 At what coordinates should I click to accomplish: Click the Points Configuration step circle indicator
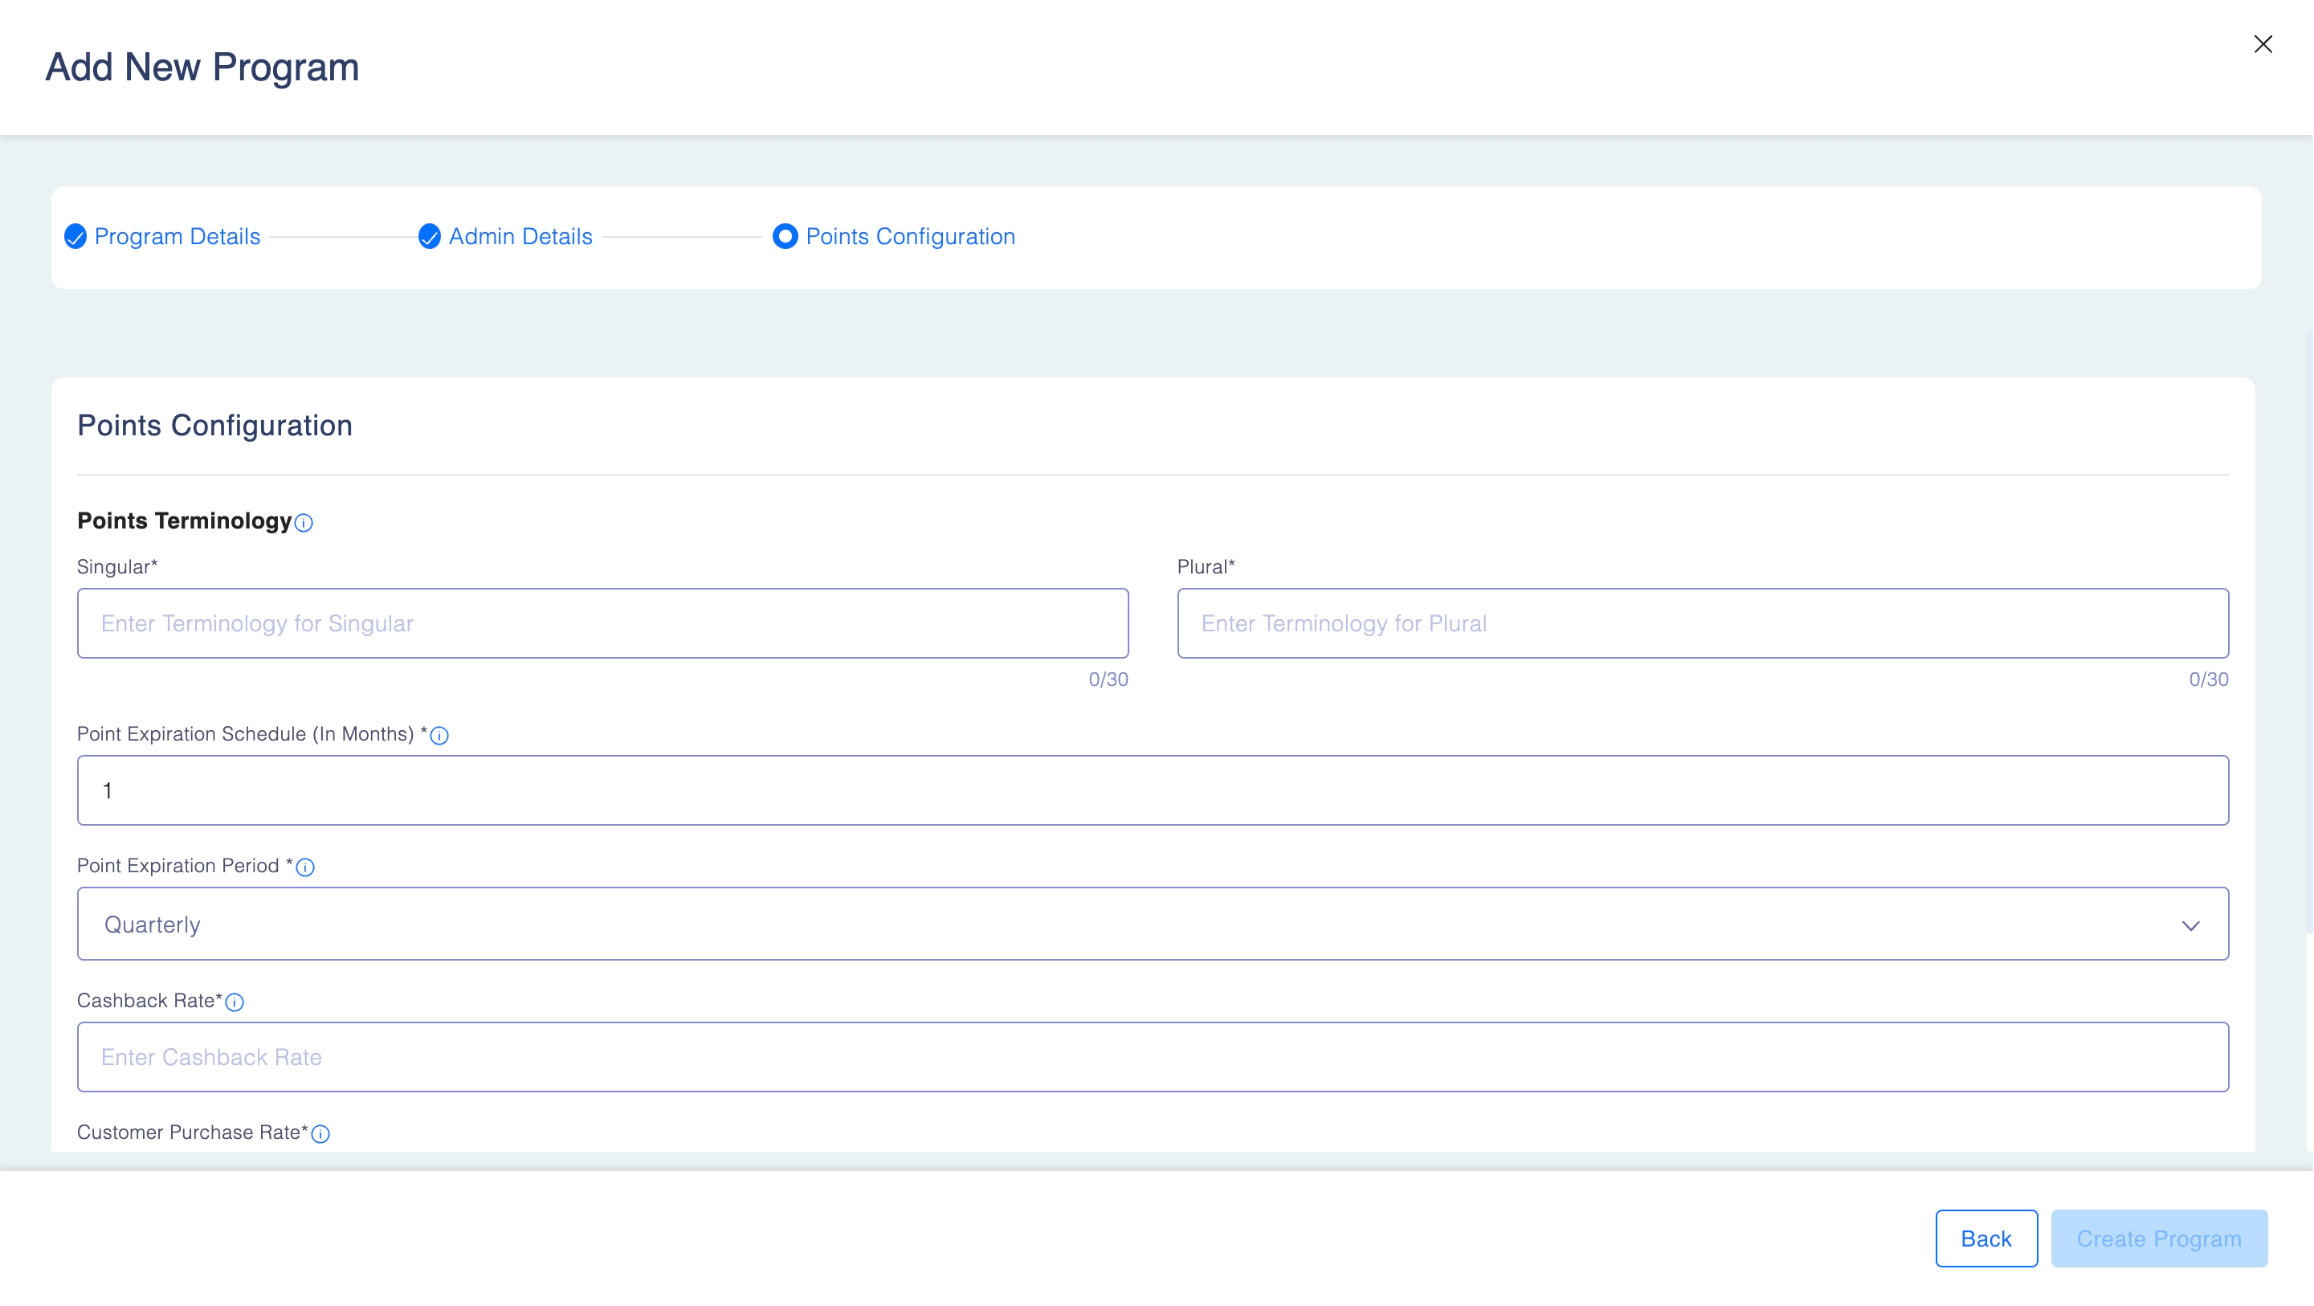(x=785, y=237)
